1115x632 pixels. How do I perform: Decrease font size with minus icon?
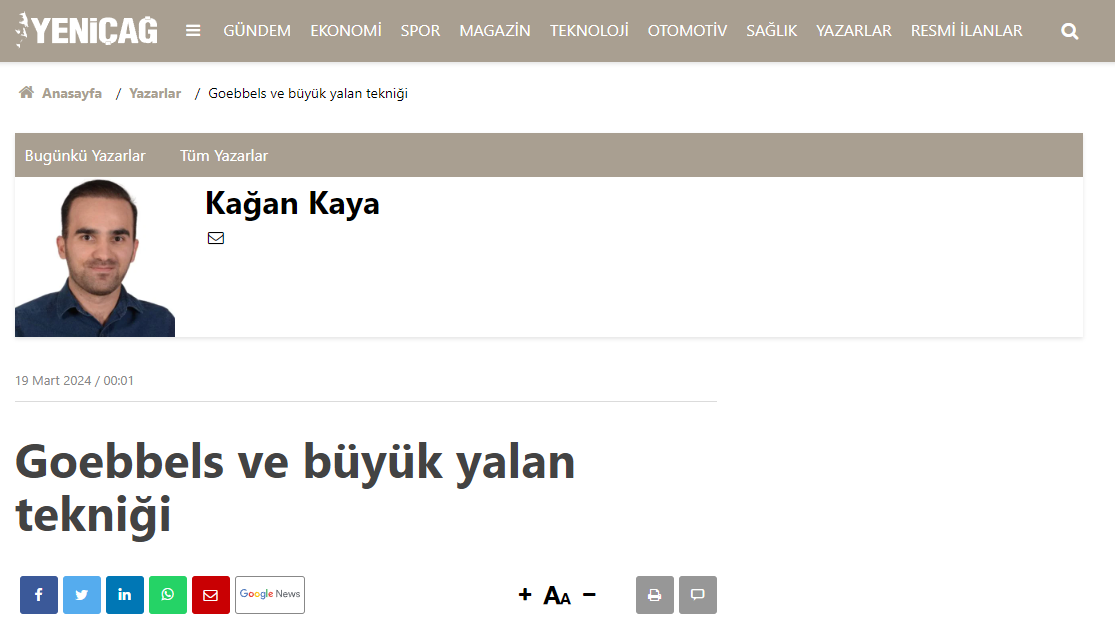[x=589, y=594]
